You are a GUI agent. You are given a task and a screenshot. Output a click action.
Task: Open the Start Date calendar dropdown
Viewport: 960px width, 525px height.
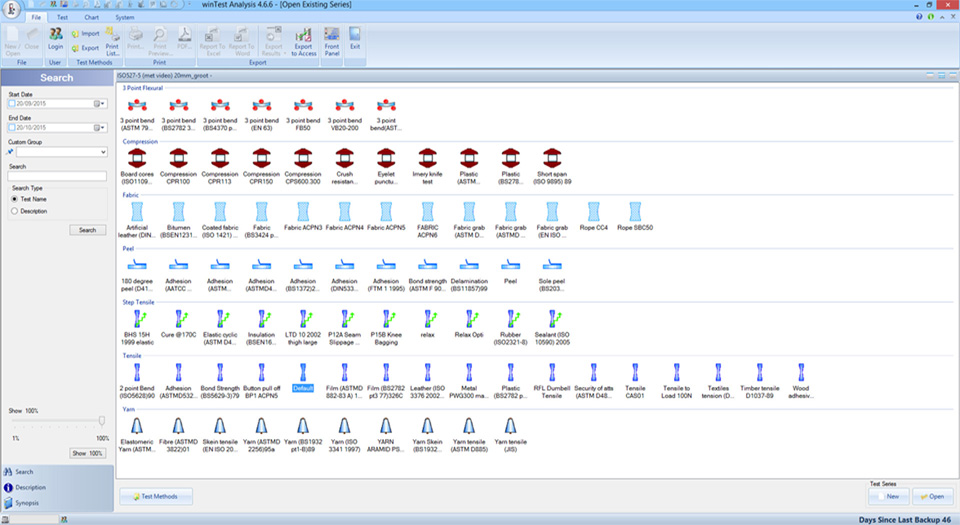[x=100, y=103]
